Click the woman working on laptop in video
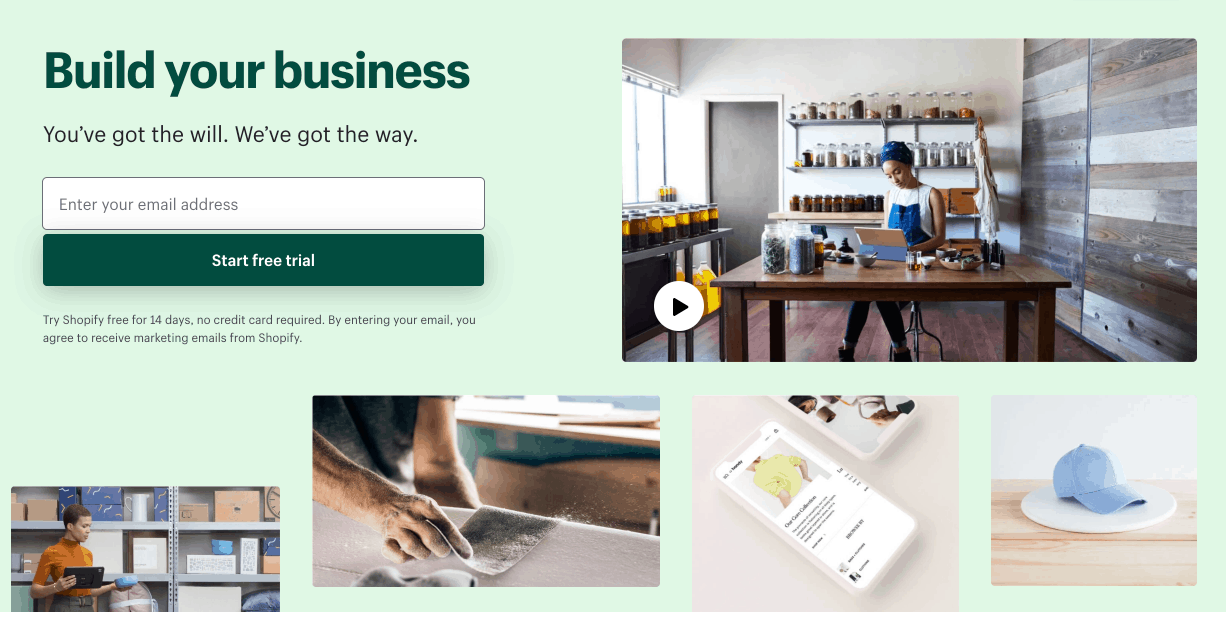This screenshot has height=620, width=1226. pyautogui.click(x=903, y=240)
